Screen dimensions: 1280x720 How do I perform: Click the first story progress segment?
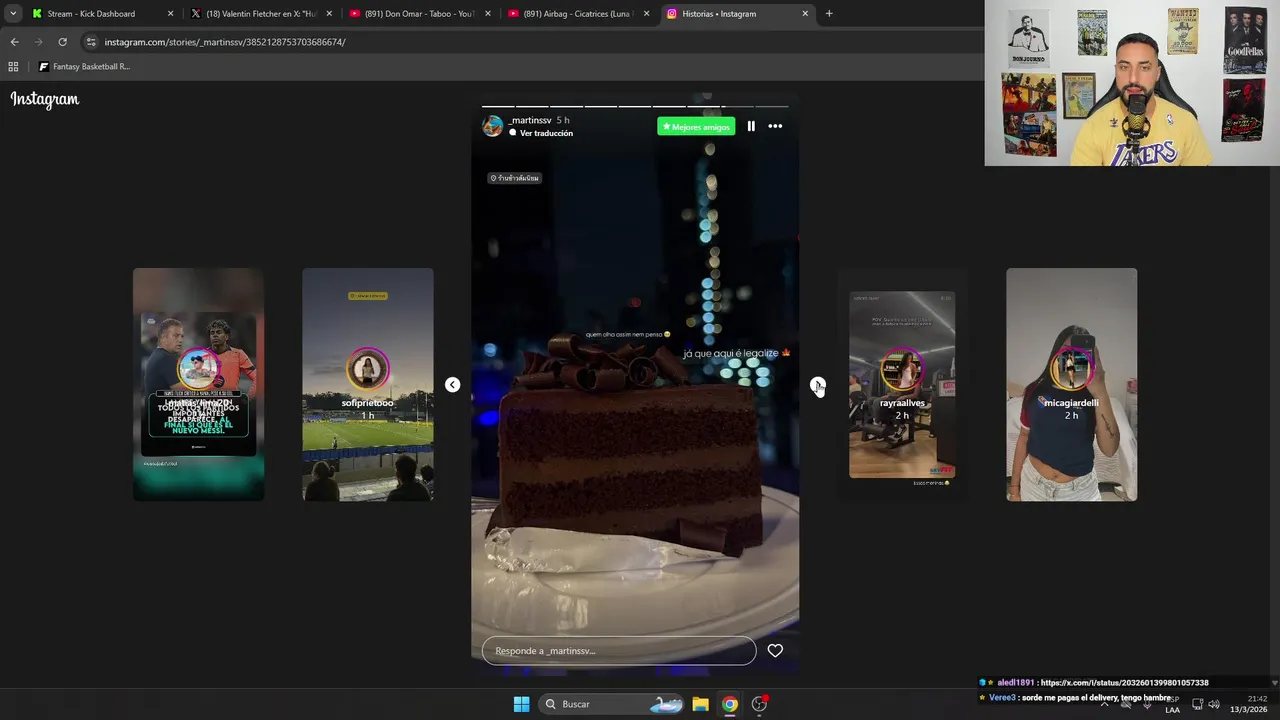pyautogui.click(x=498, y=106)
